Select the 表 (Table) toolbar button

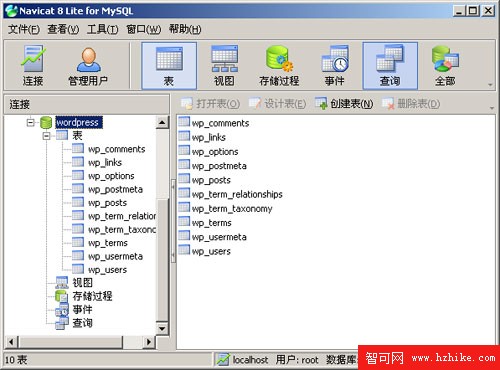point(169,65)
